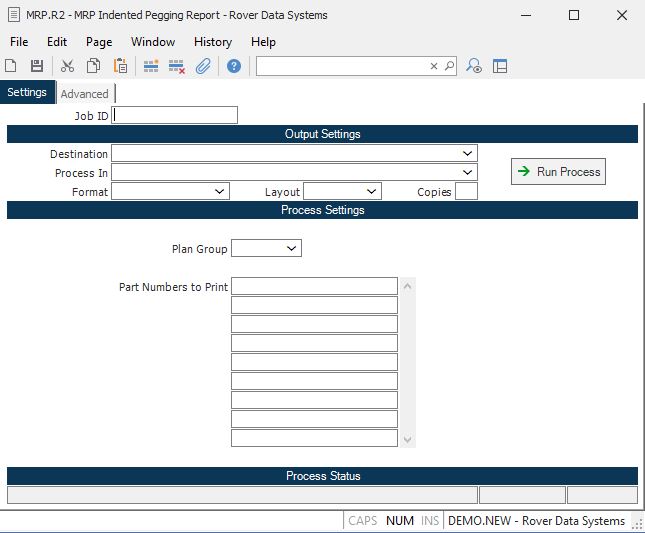
Task: Click the search magnifier icon
Action: click(x=449, y=66)
